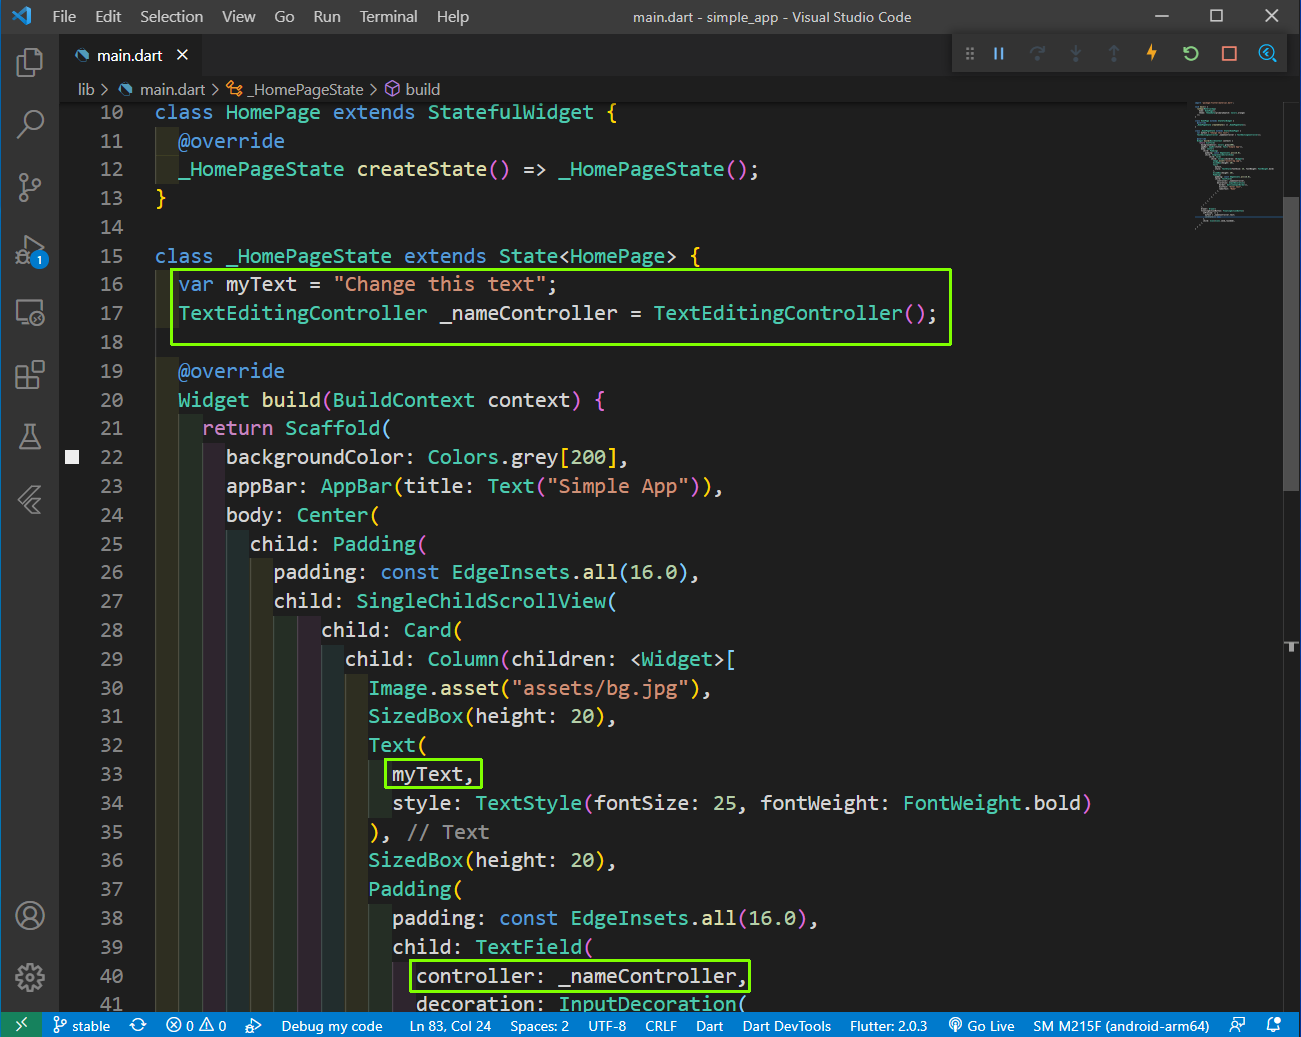Click the grey color square beside line 22
The height and width of the screenshot is (1037, 1301).
72,457
